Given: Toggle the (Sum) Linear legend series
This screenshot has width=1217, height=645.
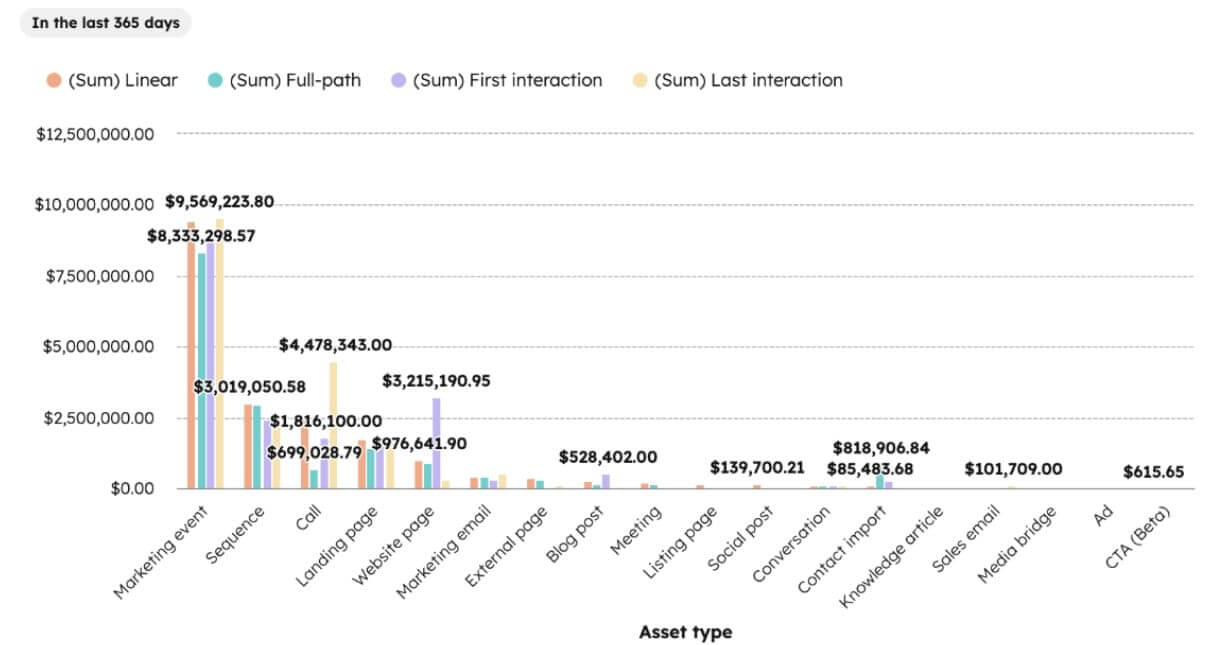Looking at the screenshot, I should pyautogui.click(x=113, y=80).
